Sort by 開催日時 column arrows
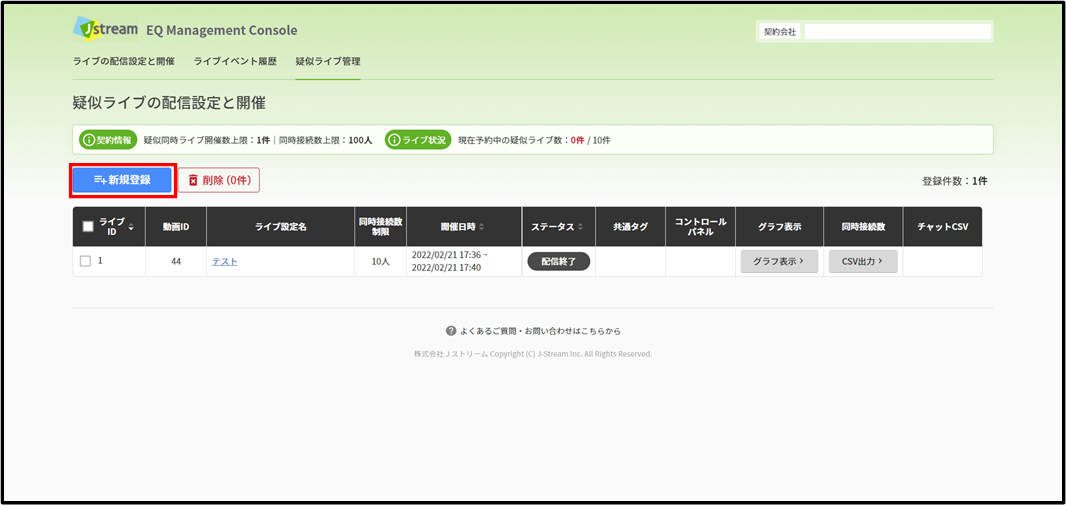 (481, 226)
